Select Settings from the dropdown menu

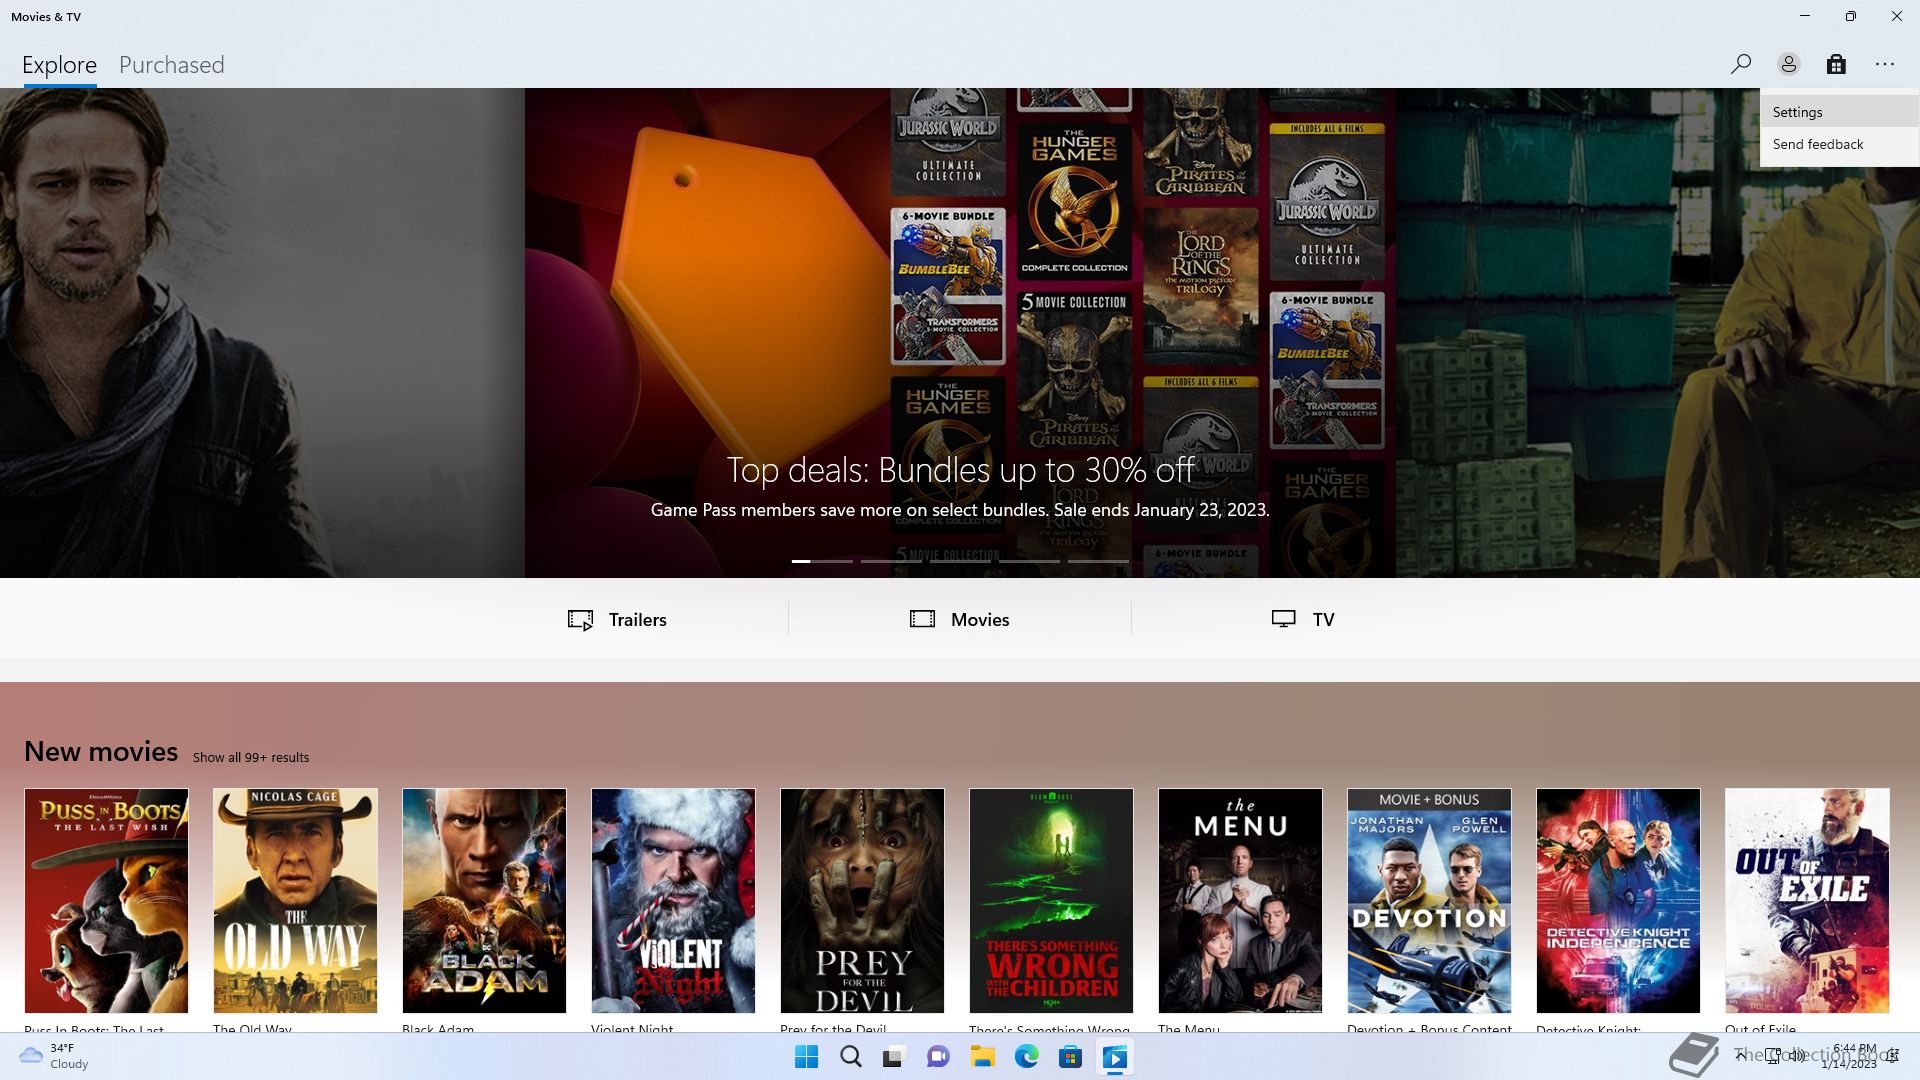tap(1840, 112)
